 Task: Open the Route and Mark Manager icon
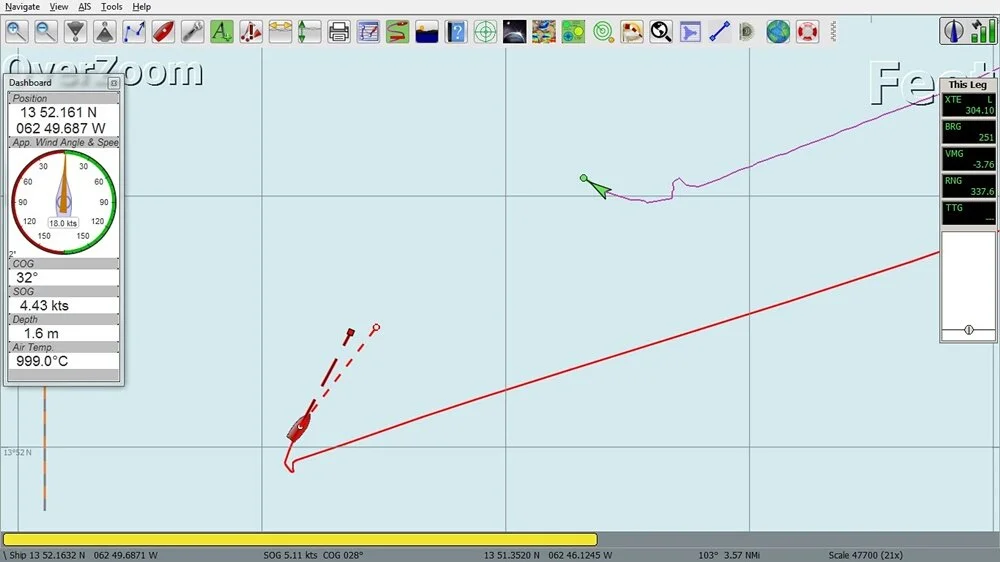point(368,31)
